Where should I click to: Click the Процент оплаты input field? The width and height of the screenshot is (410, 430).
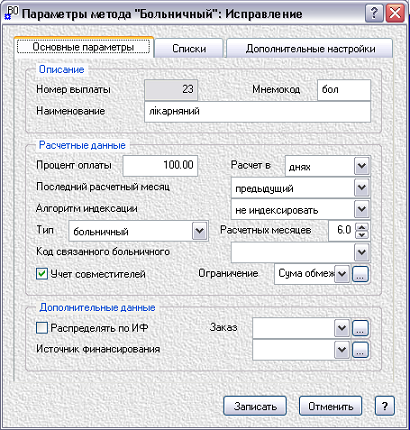coord(160,165)
